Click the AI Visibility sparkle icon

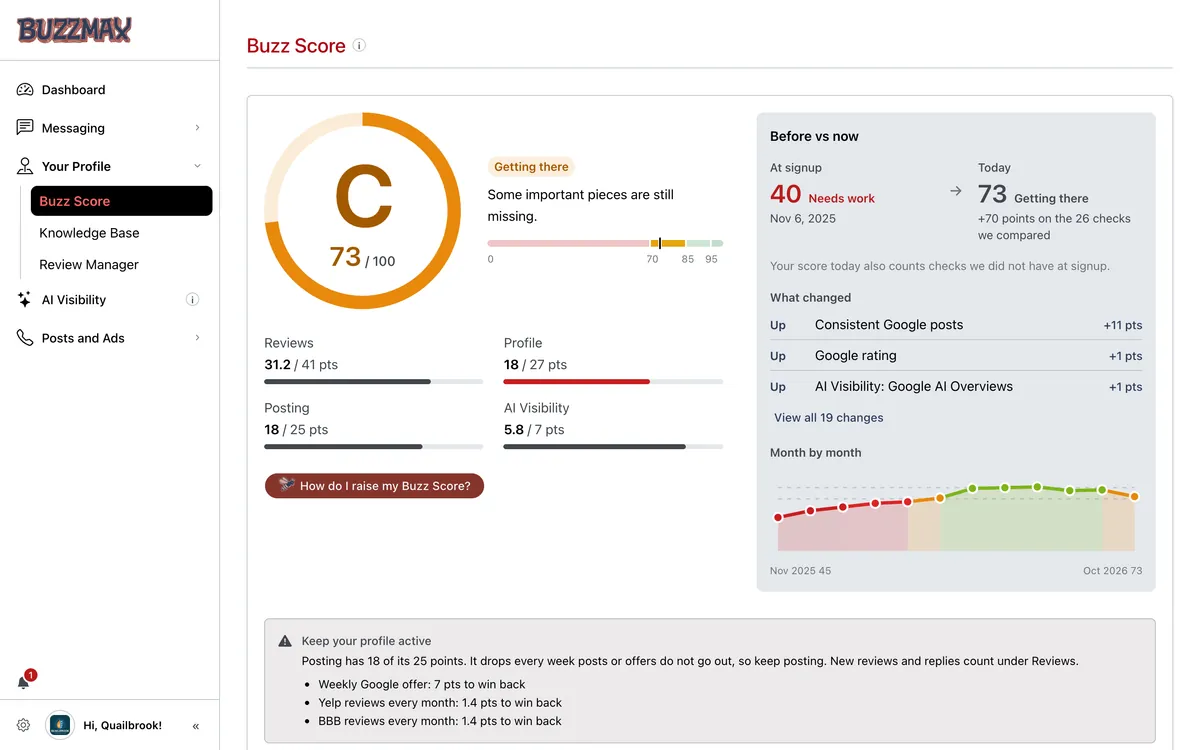(x=25, y=300)
